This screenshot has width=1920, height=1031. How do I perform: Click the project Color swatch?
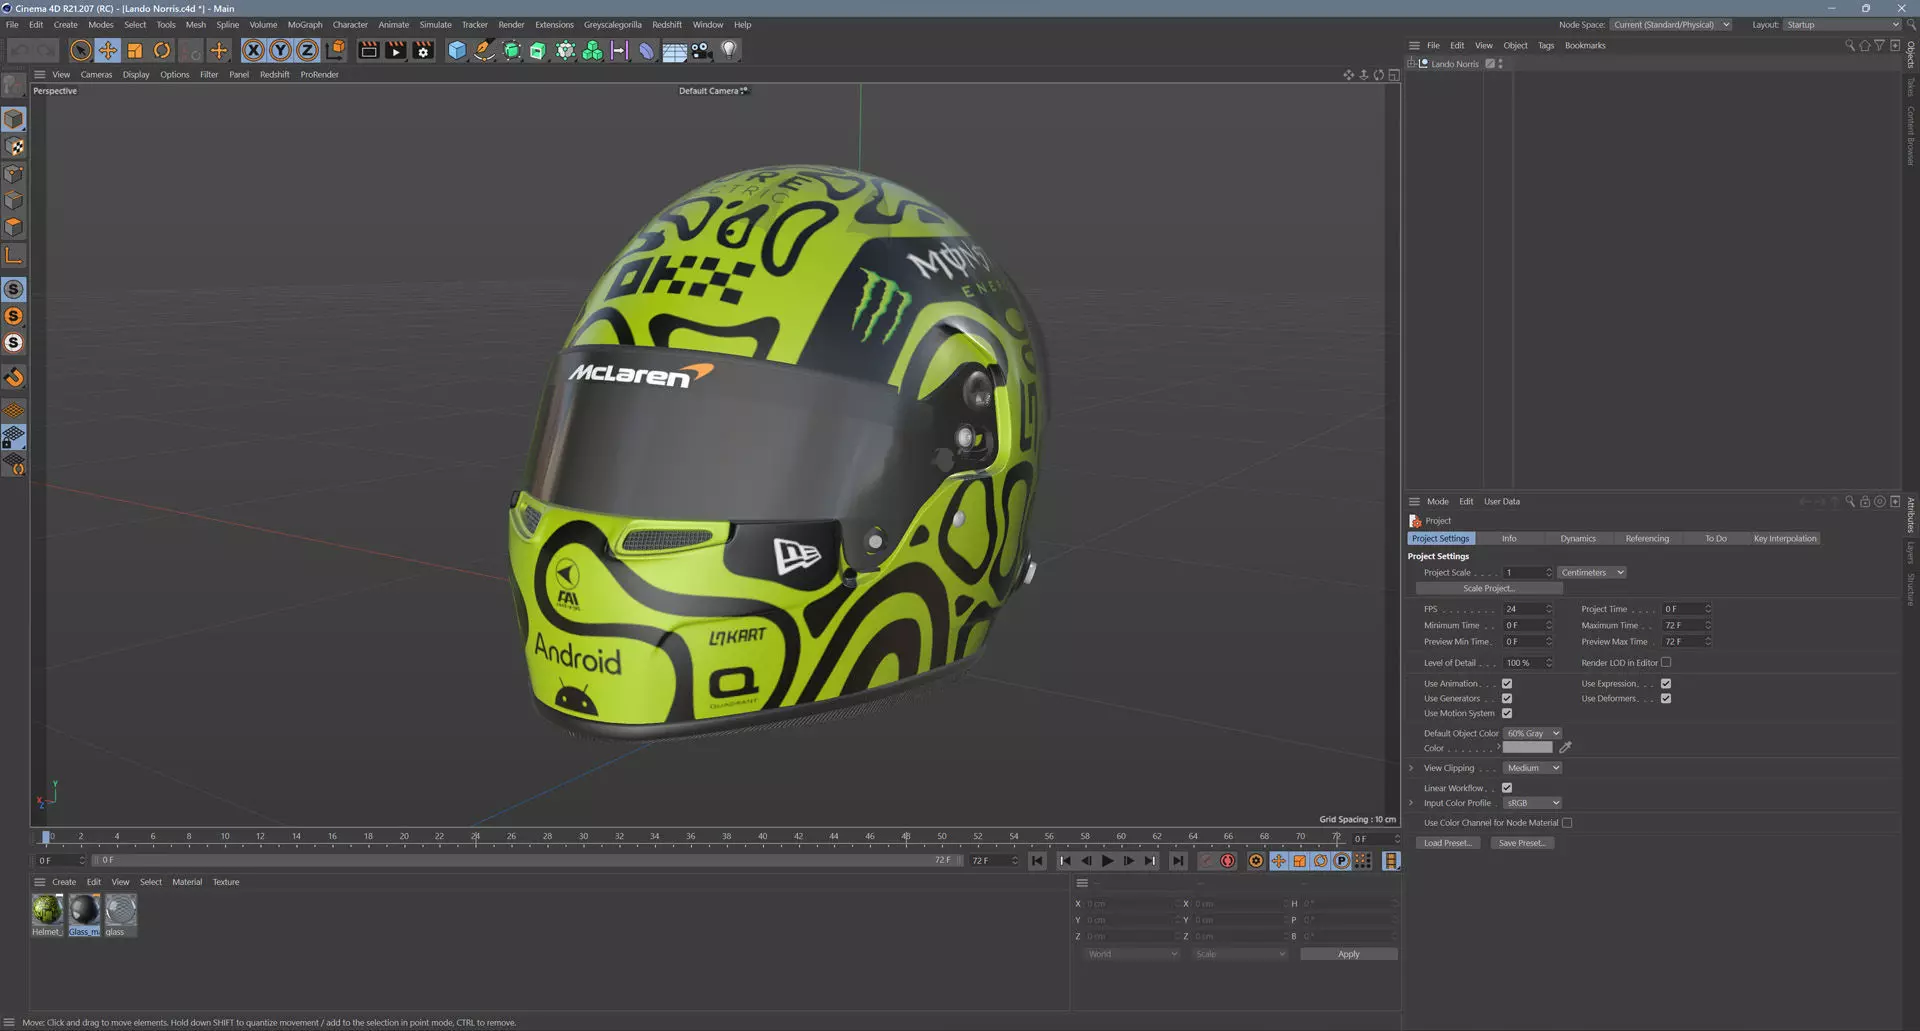coord(1528,748)
